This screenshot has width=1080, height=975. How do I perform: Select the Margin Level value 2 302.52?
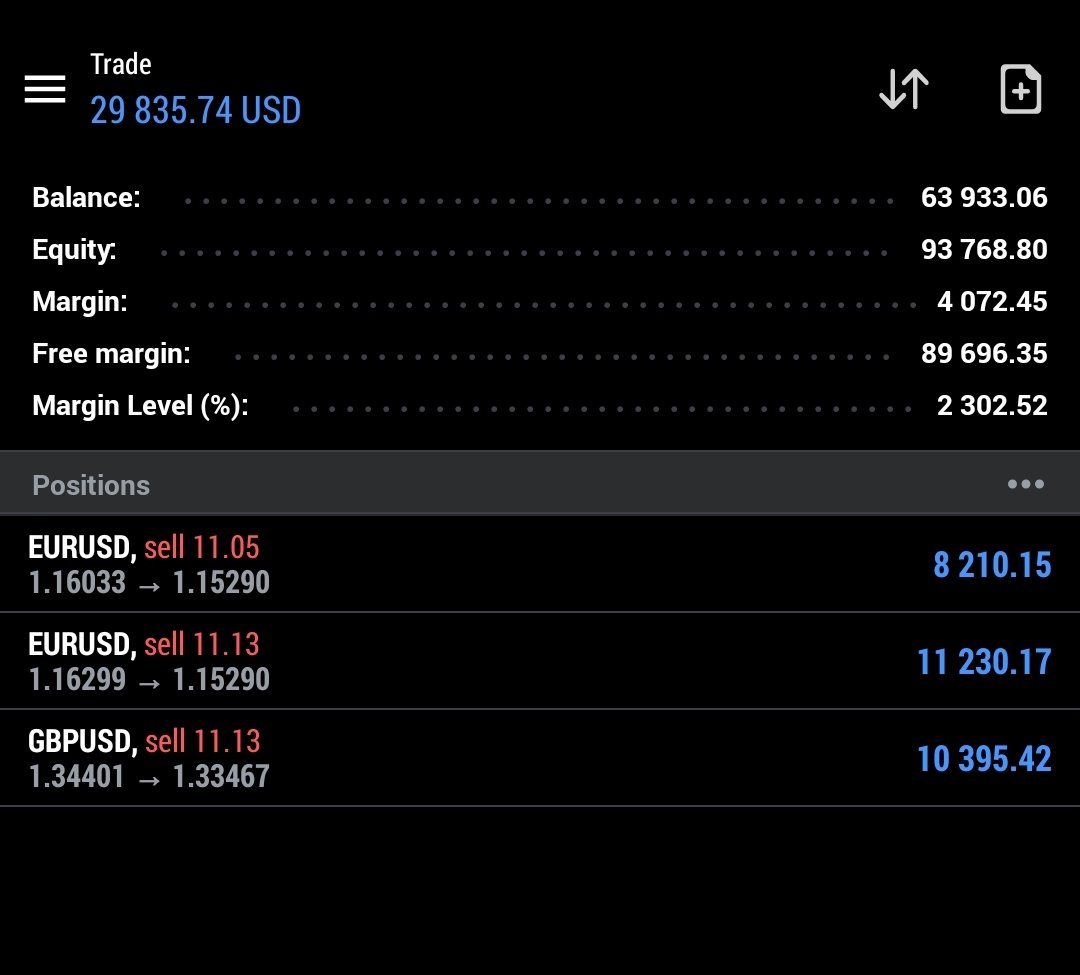tap(992, 406)
